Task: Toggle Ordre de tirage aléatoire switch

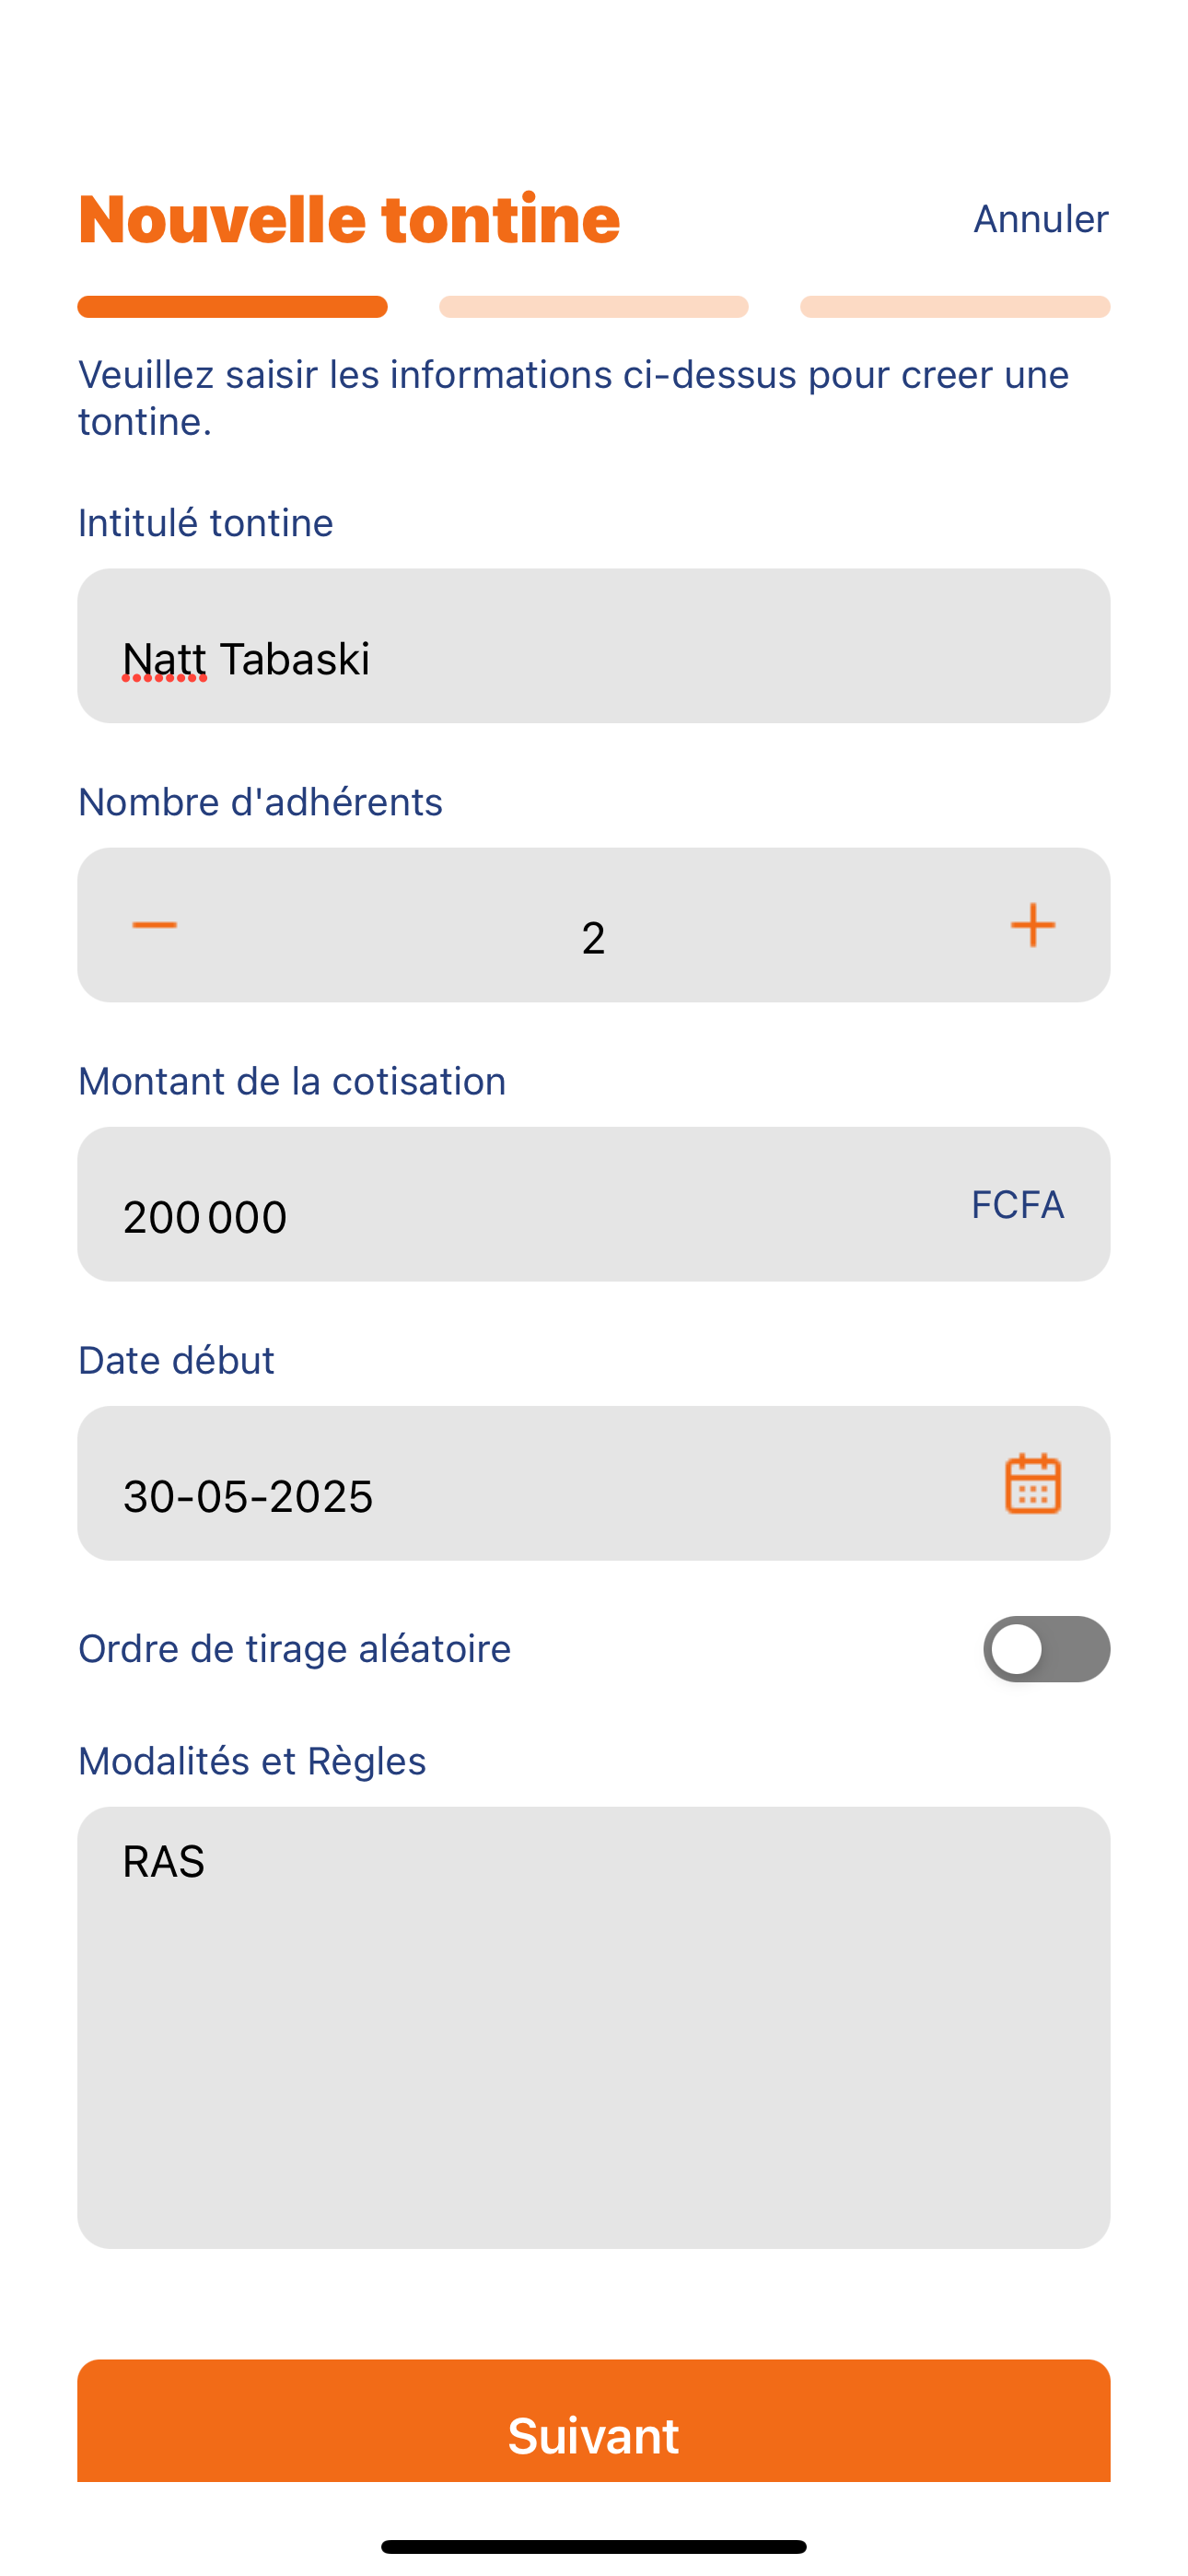Action: 1046,1649
